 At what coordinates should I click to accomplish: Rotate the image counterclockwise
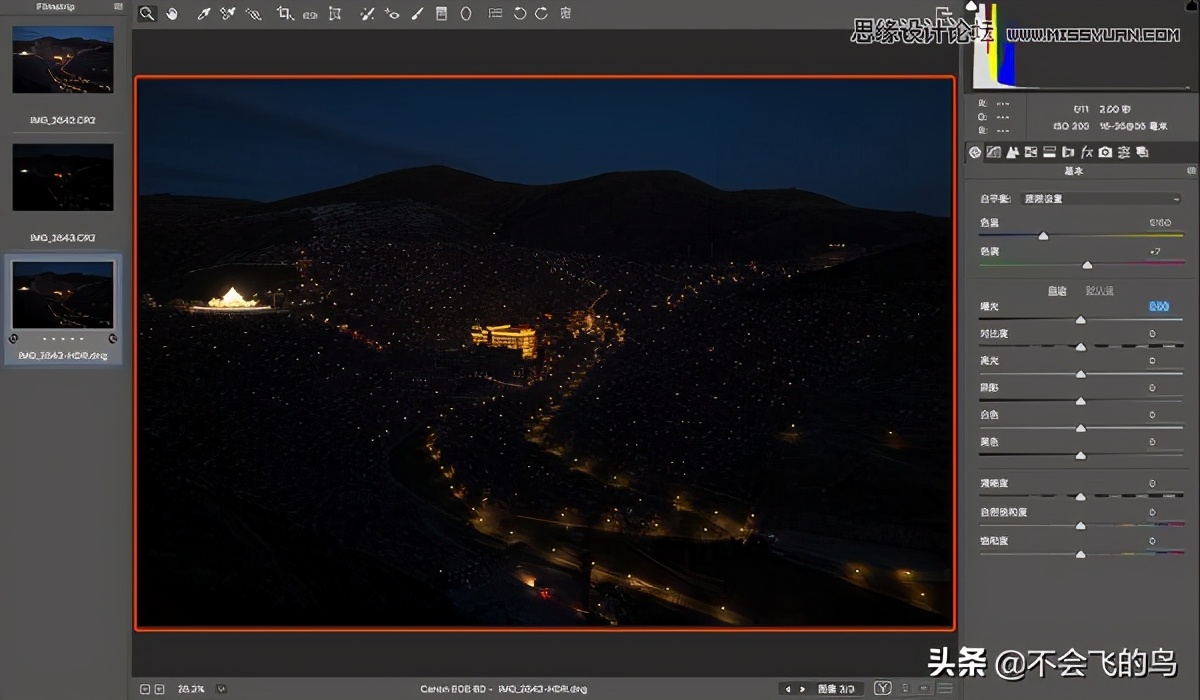519,13
